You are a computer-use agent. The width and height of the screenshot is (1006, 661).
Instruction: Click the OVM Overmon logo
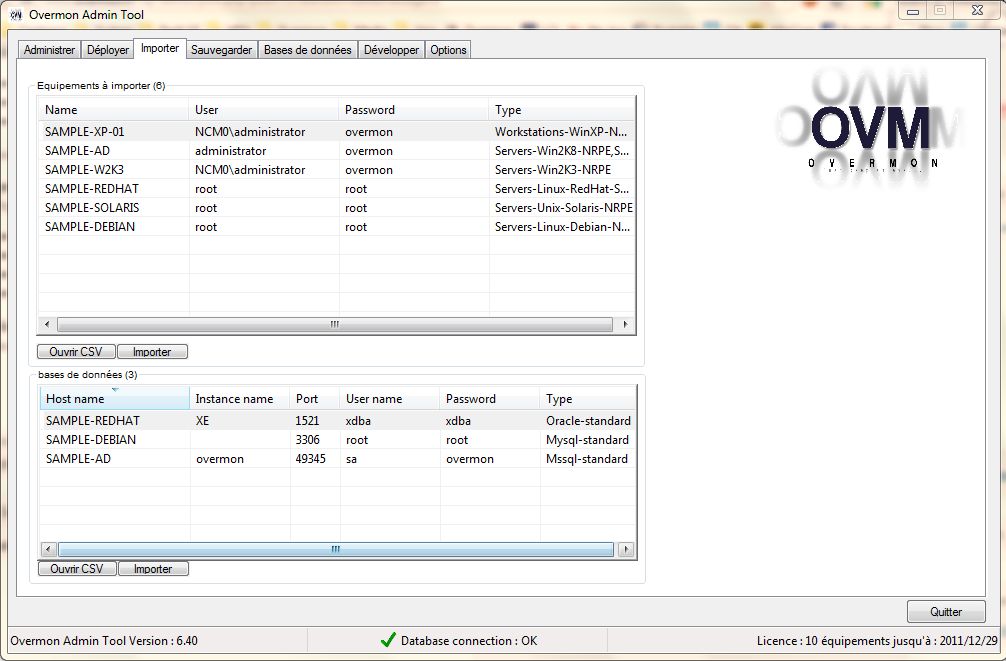click(872, 126)
